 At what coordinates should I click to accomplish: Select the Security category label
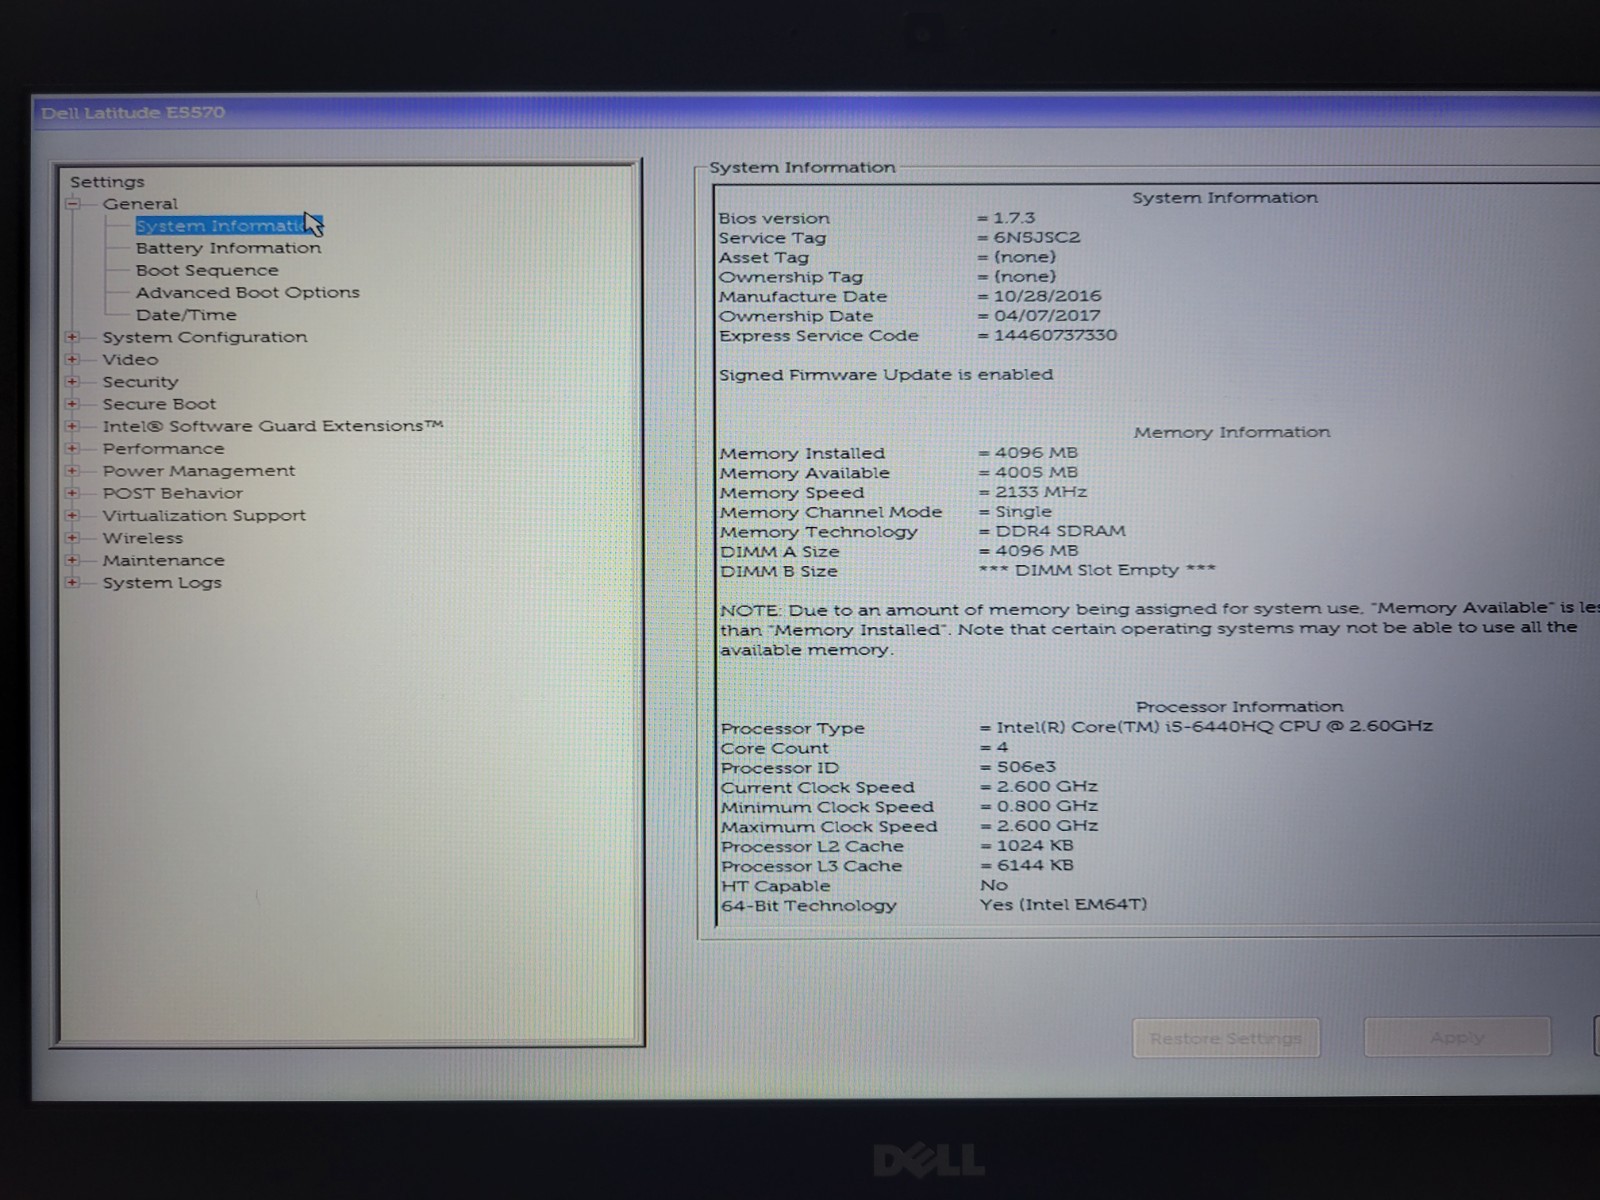(x=140, y=382)
